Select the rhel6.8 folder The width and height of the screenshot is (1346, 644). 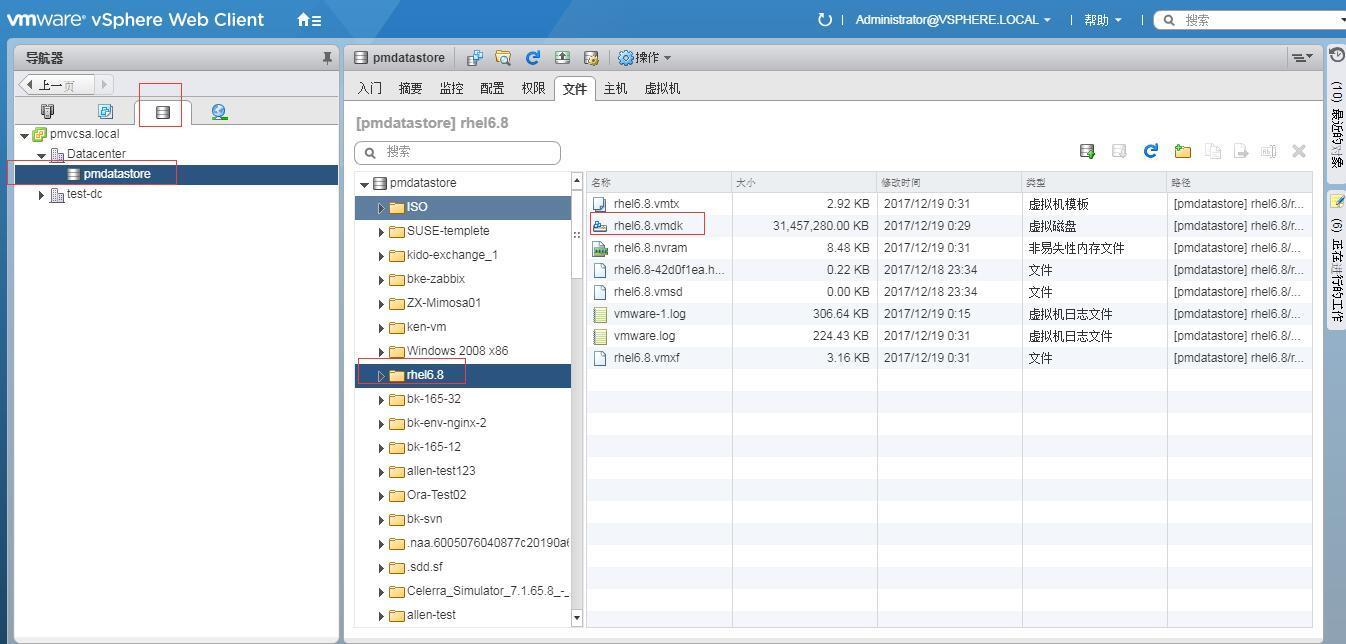(x=424, y=375)
